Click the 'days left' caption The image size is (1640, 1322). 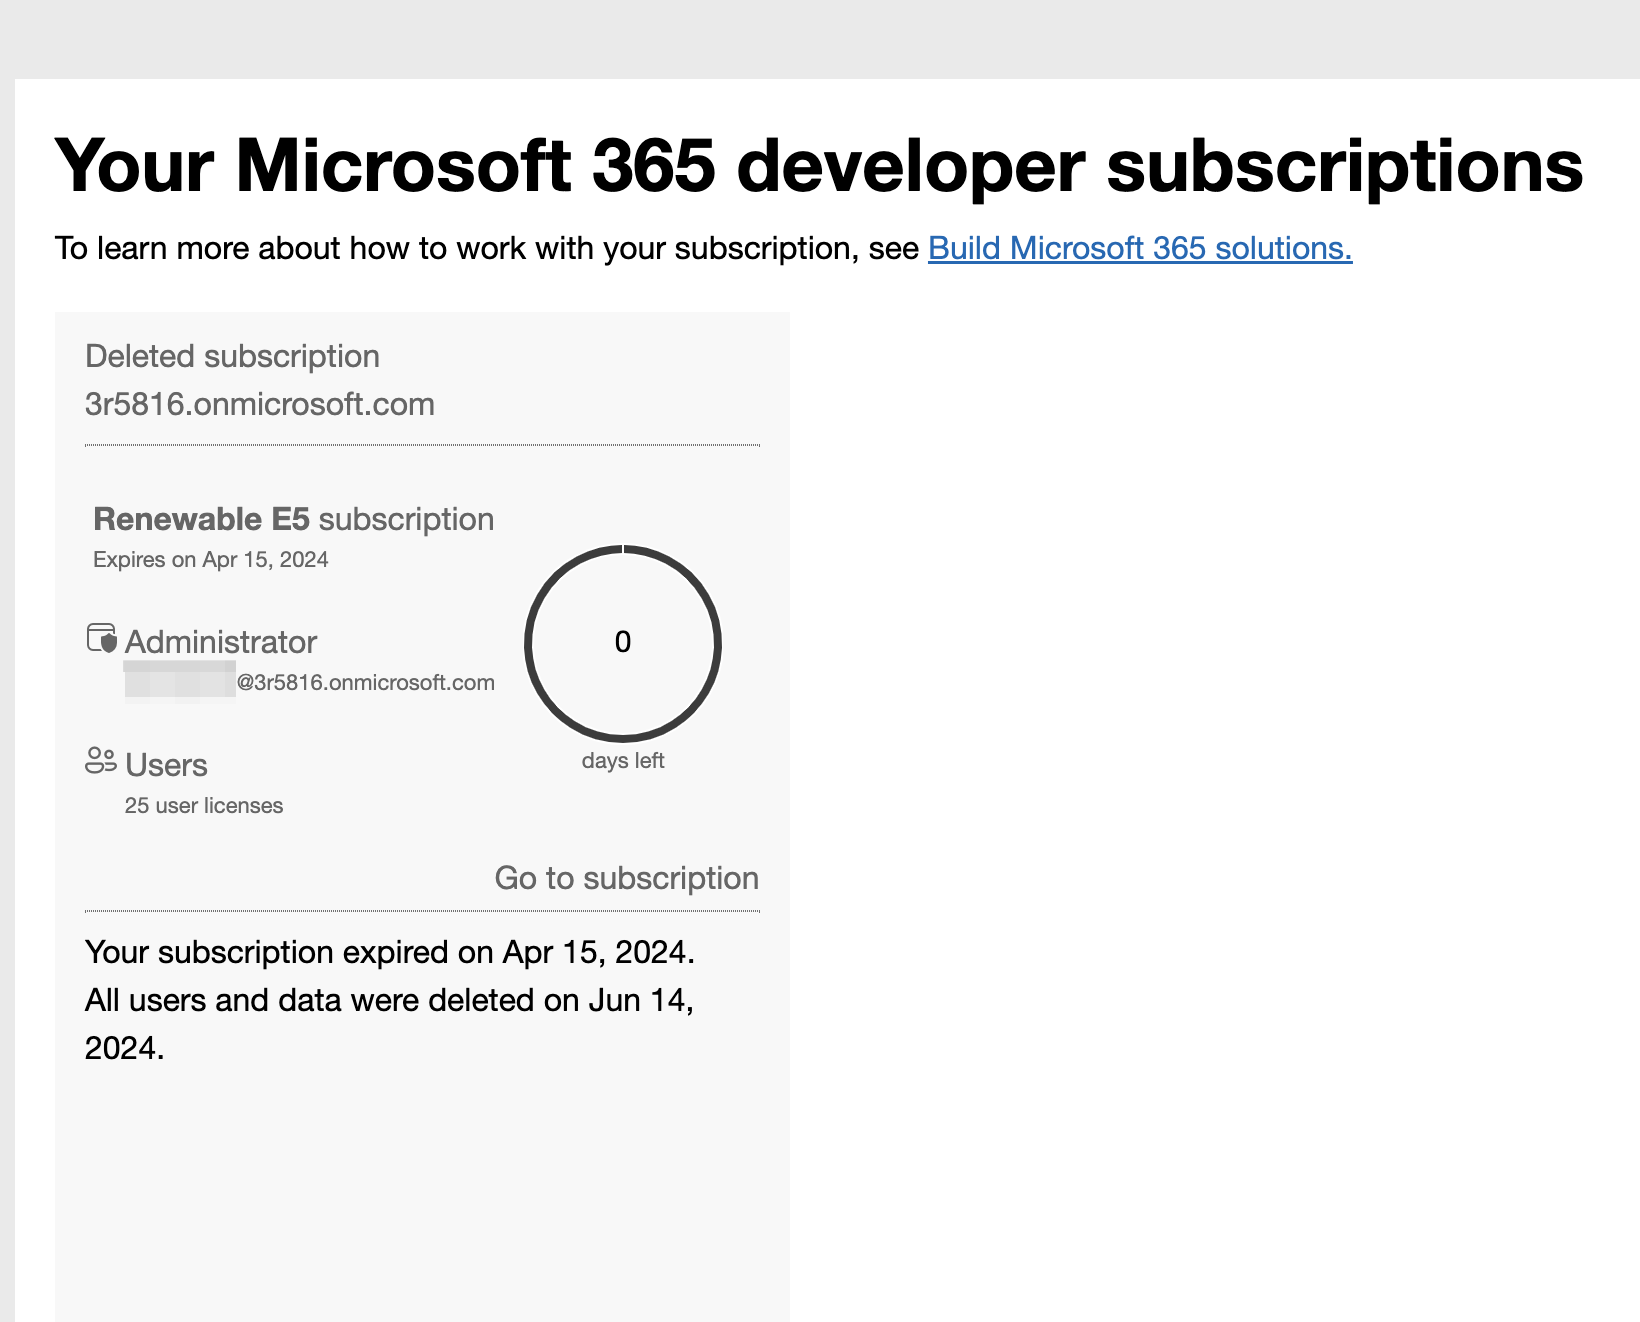click(x=623, y=761)
